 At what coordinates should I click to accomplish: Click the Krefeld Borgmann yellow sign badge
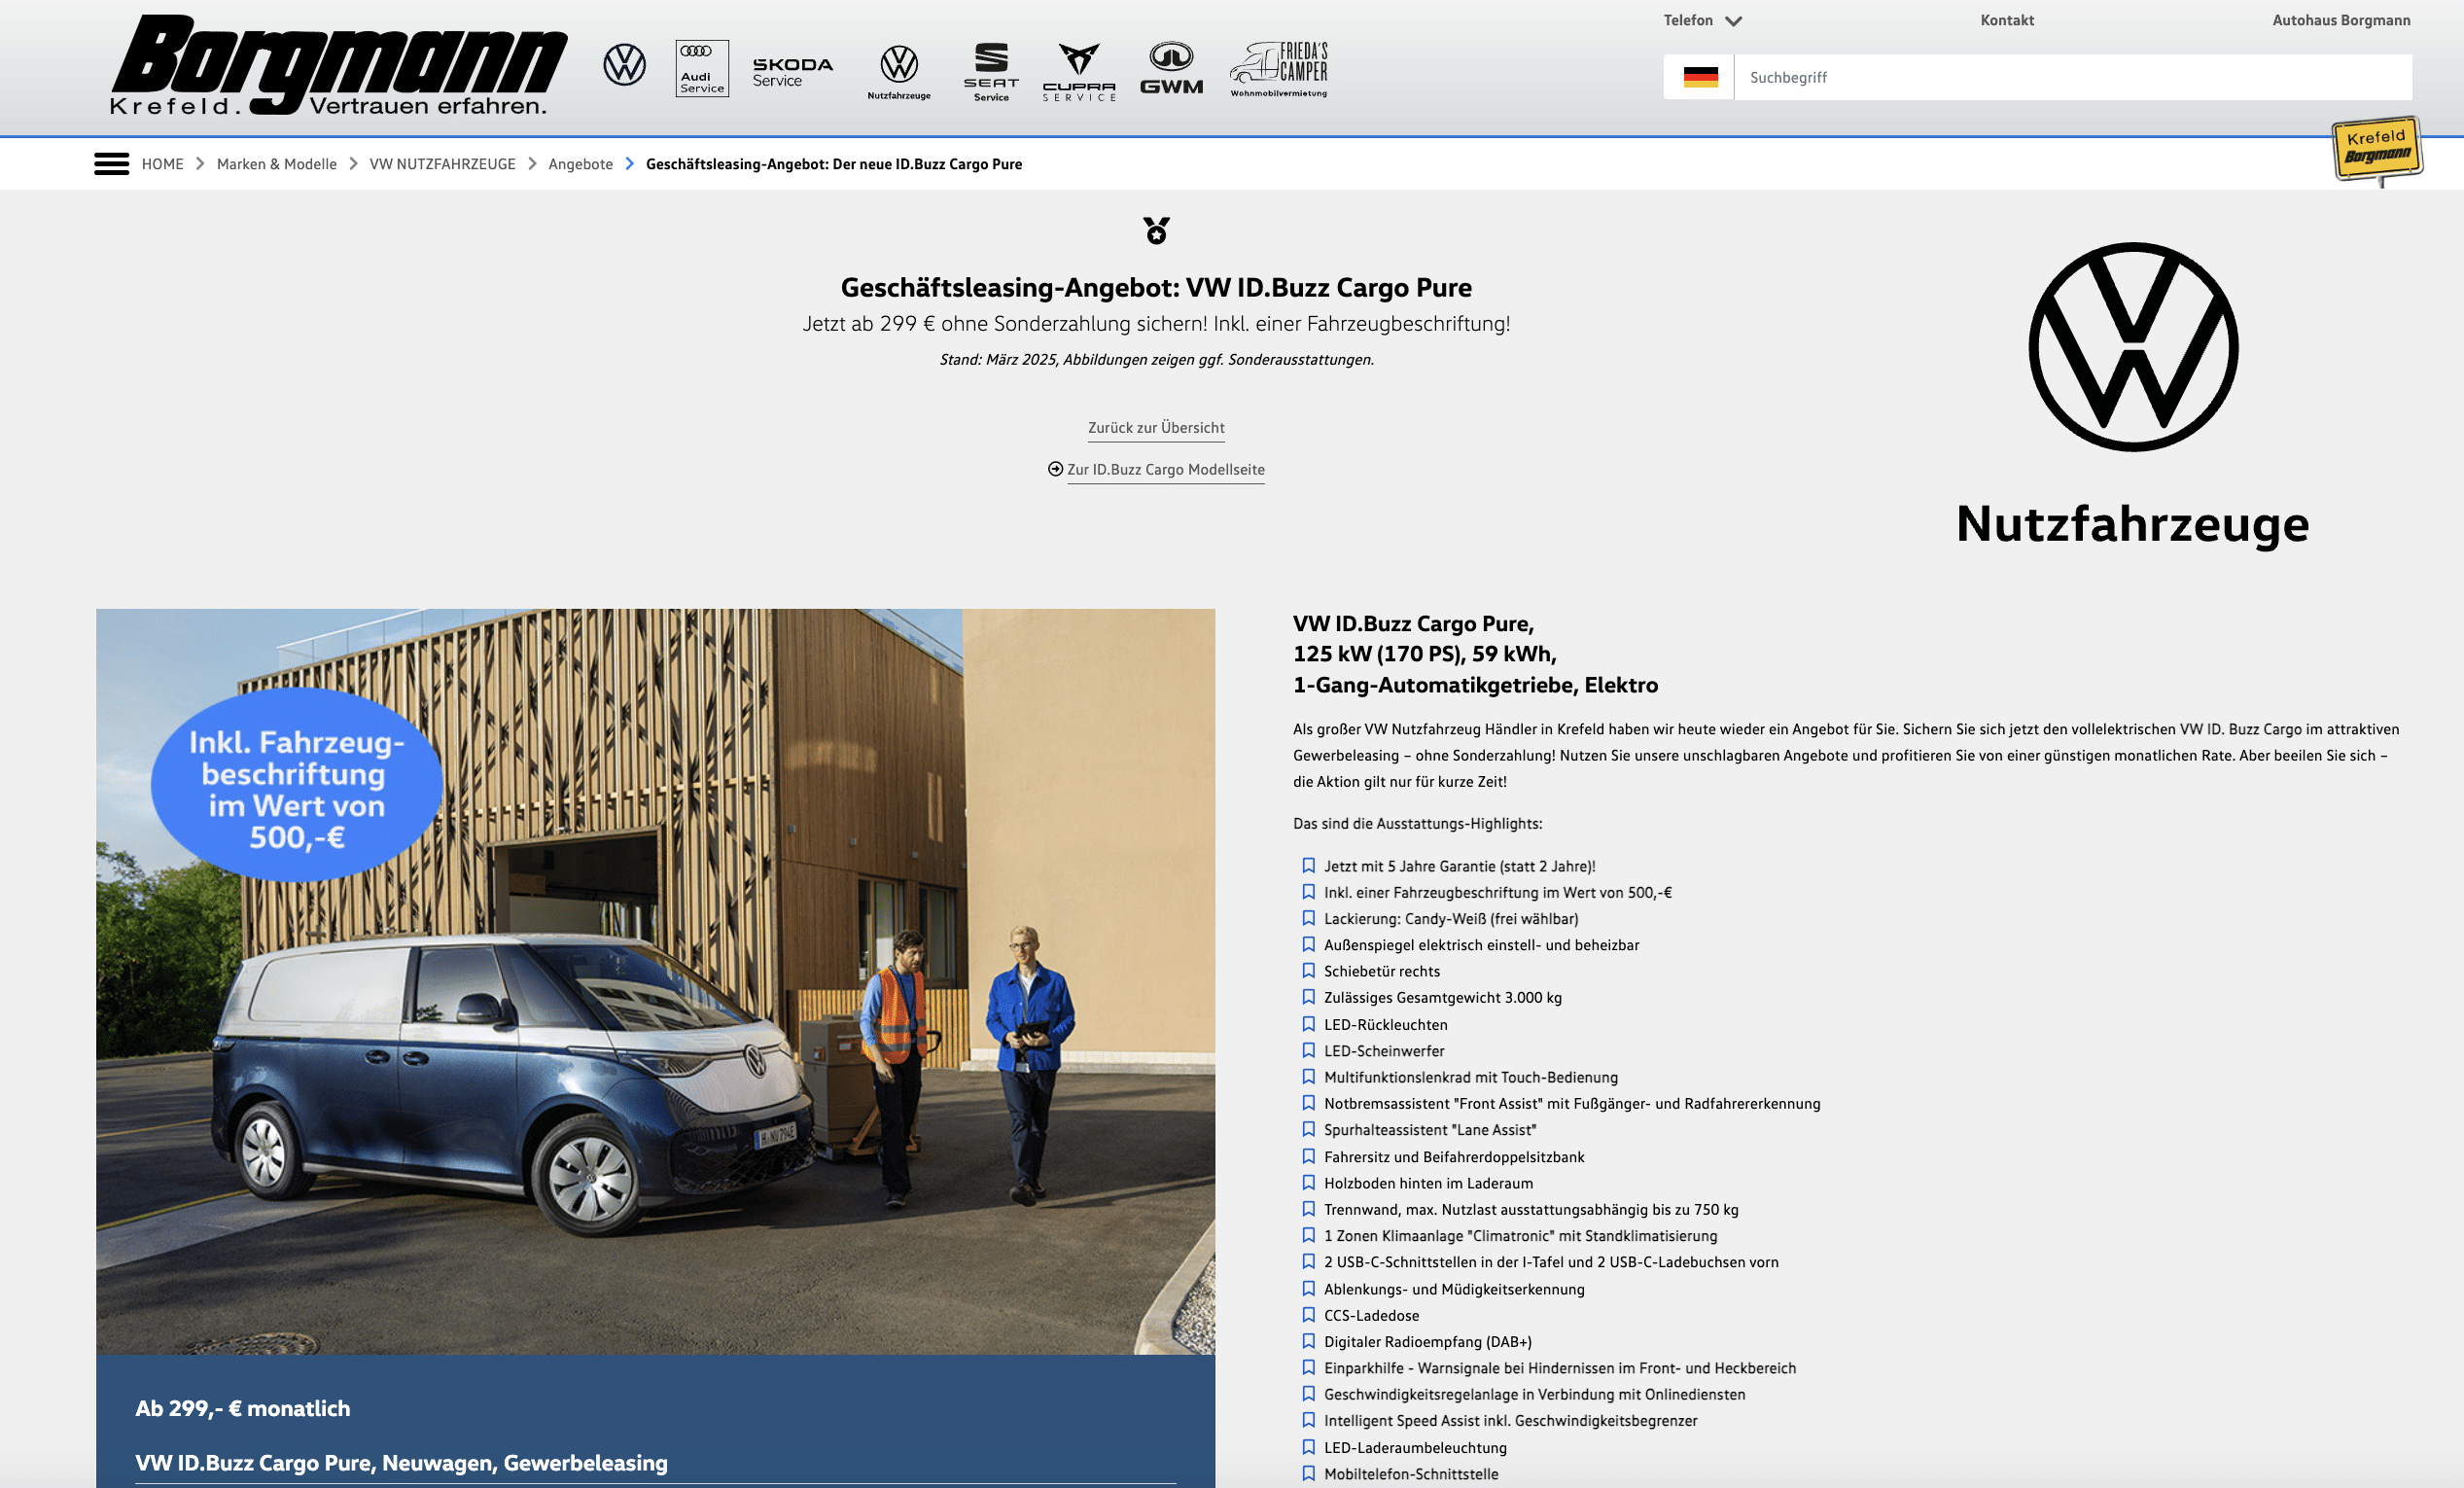[2377, 150]
